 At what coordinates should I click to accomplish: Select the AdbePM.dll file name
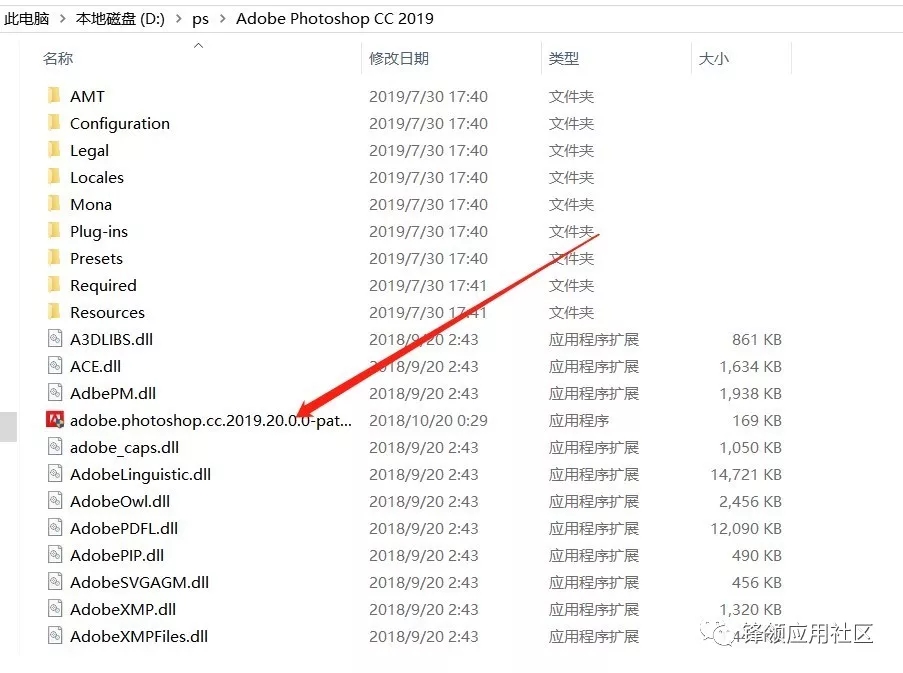(x=113, y=393)
